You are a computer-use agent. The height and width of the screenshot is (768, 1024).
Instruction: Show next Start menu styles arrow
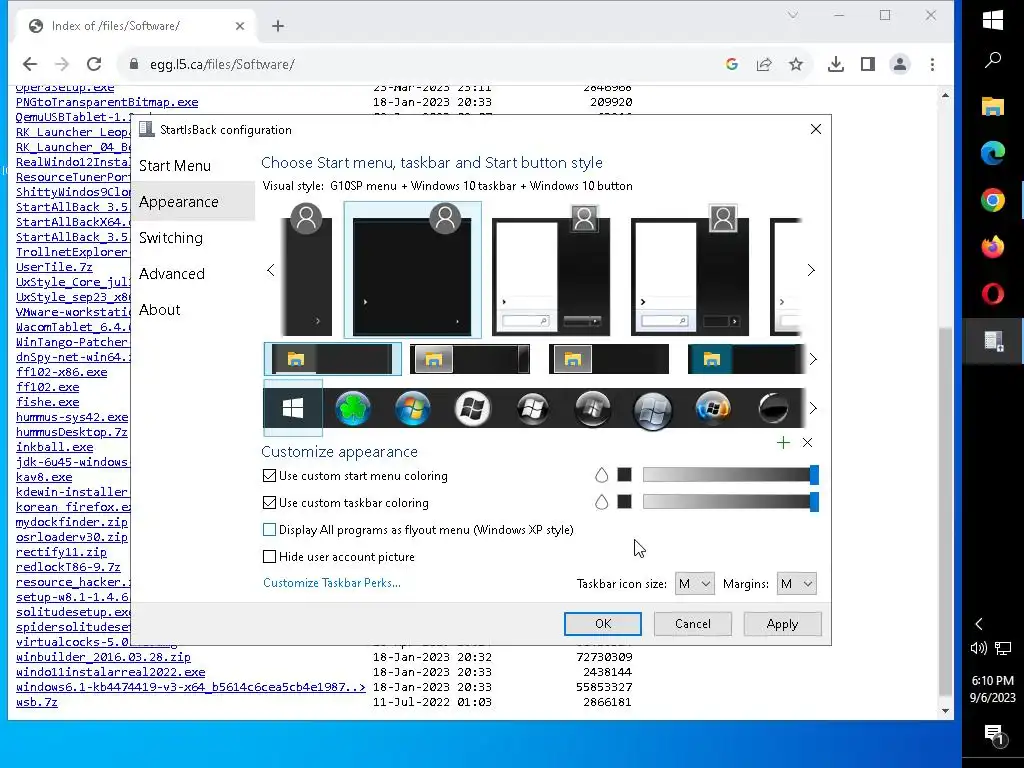(x=811, y=270)
